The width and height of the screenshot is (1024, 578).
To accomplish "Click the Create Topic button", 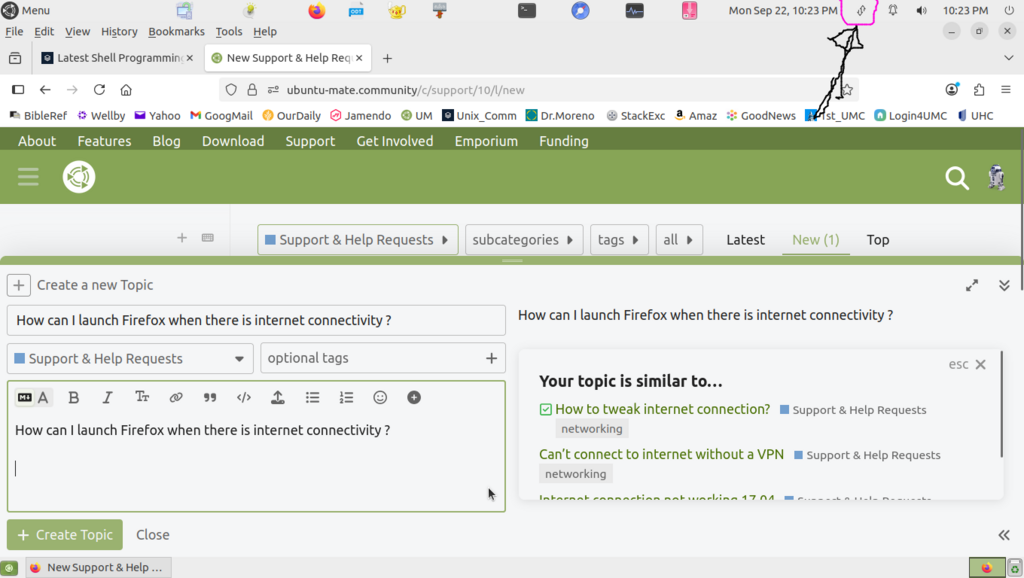I will (x=65, y=535).
